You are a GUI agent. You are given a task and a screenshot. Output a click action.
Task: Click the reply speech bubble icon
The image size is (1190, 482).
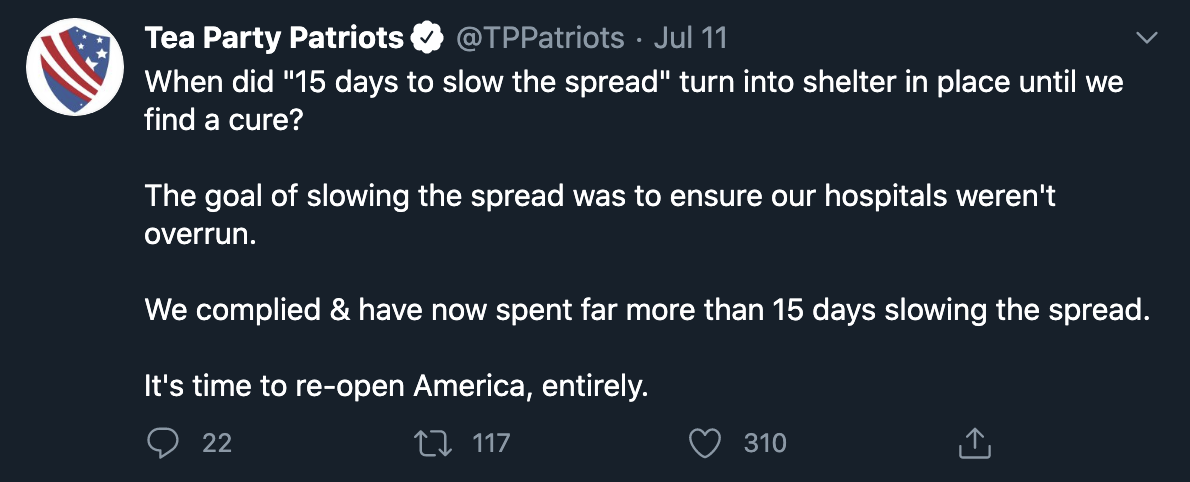tap(162, 443)
